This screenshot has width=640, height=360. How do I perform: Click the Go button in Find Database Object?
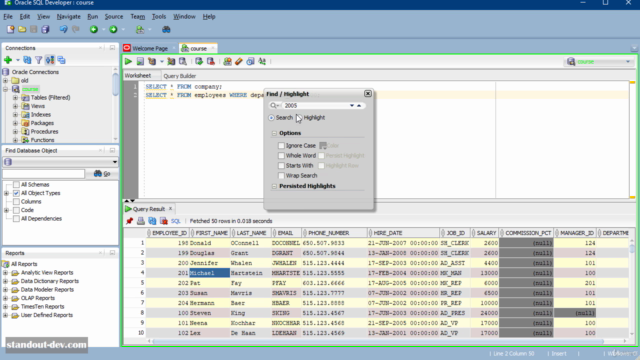(102, 174)
